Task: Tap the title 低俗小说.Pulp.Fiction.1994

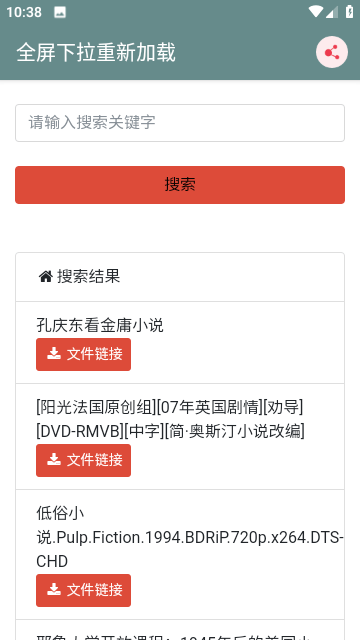Action: (x=189, y=537)
